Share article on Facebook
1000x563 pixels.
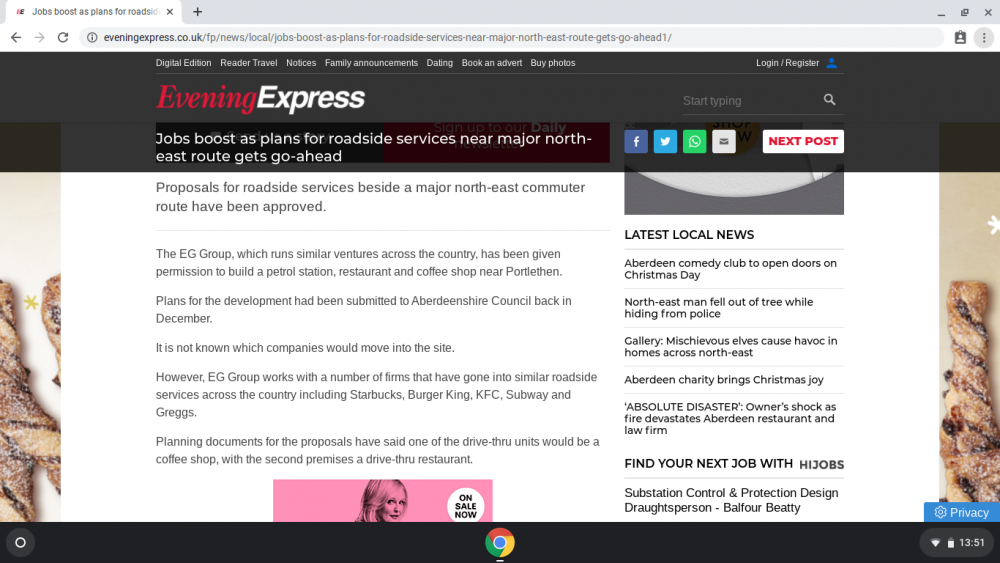[636, 142]
